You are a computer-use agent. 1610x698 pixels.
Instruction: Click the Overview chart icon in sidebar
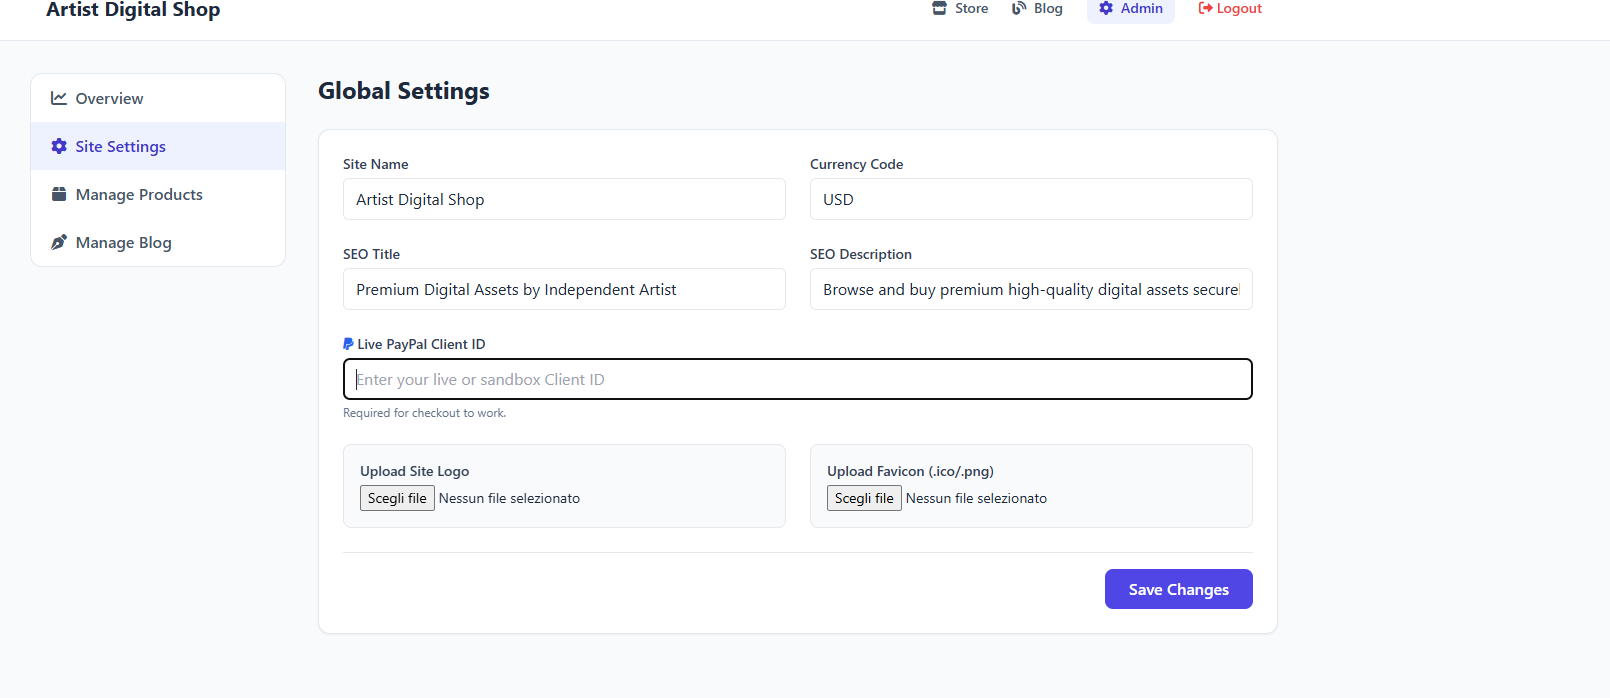(x=59, y=98)
